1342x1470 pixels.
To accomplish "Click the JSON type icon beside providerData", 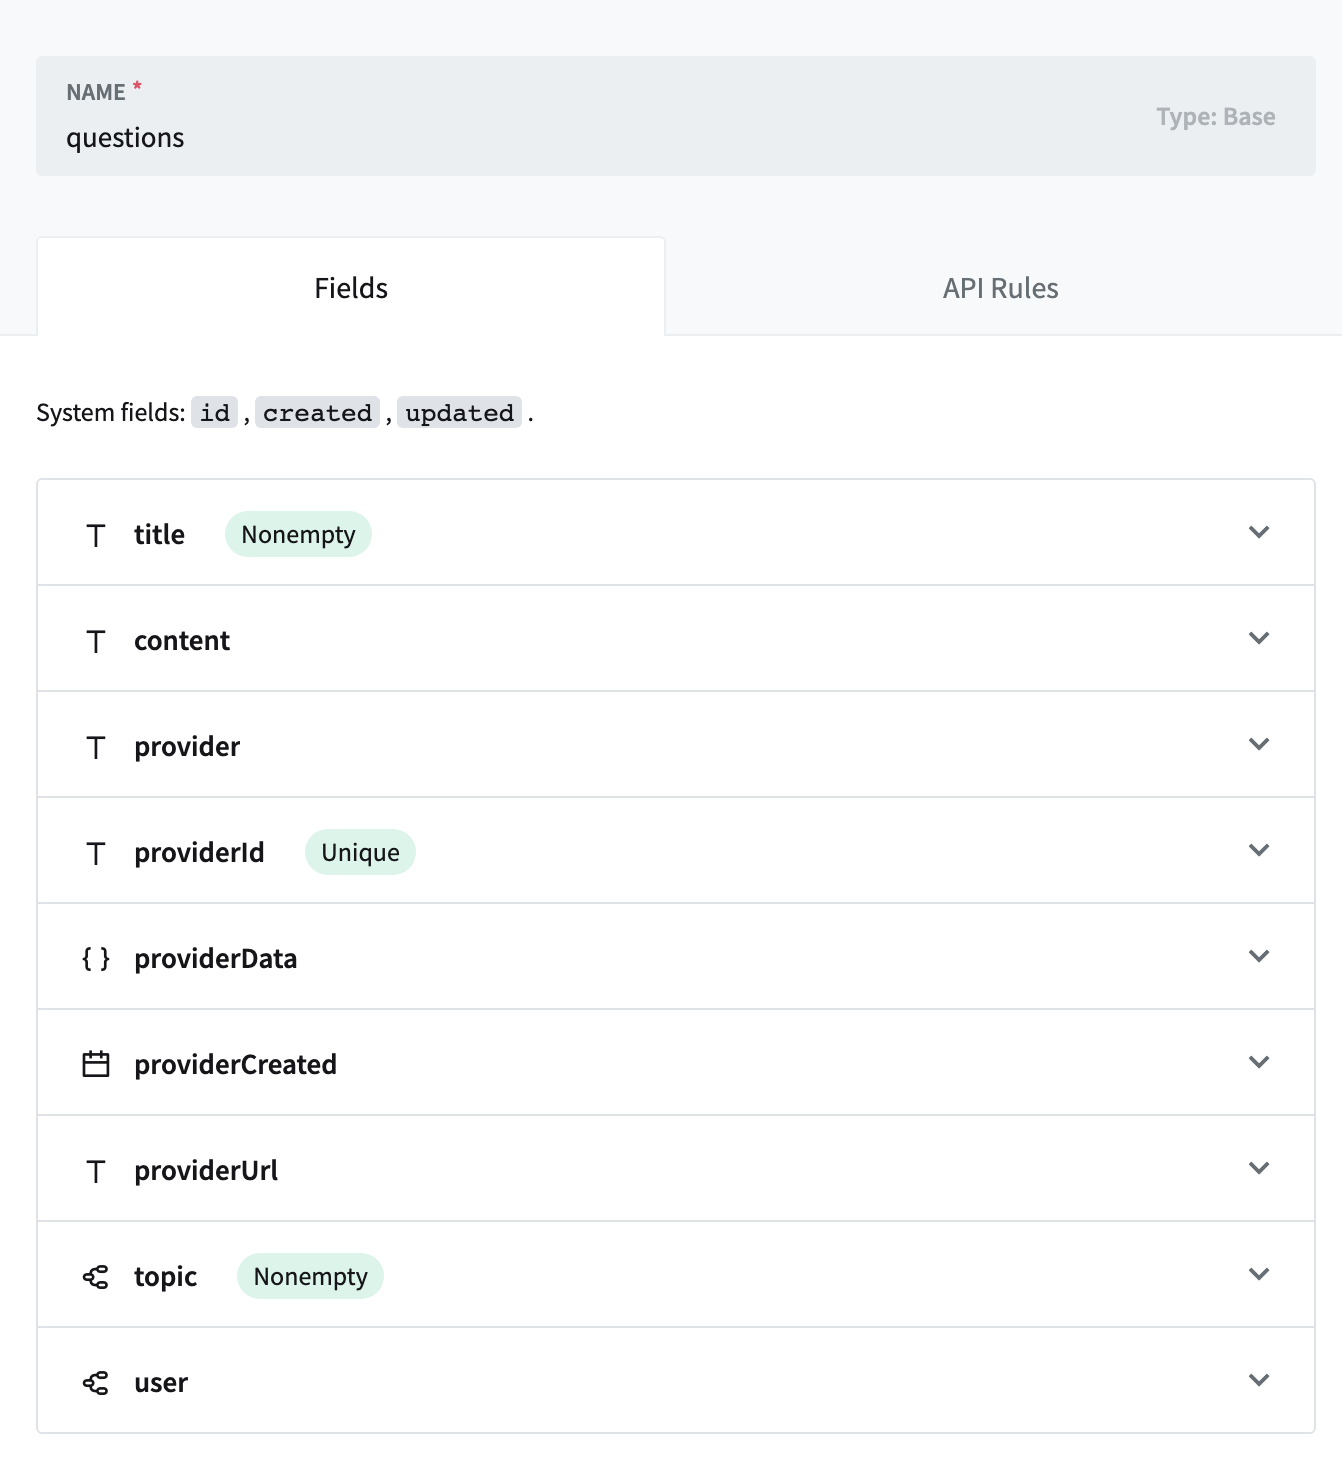I will (96, 958).
